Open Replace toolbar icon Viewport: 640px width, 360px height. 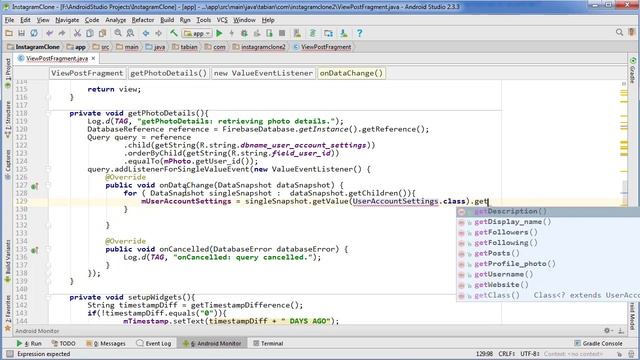click(131, 33)
